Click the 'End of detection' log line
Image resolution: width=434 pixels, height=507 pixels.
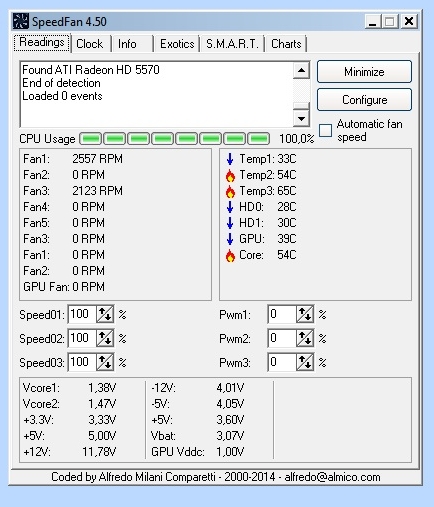[61, 83]
